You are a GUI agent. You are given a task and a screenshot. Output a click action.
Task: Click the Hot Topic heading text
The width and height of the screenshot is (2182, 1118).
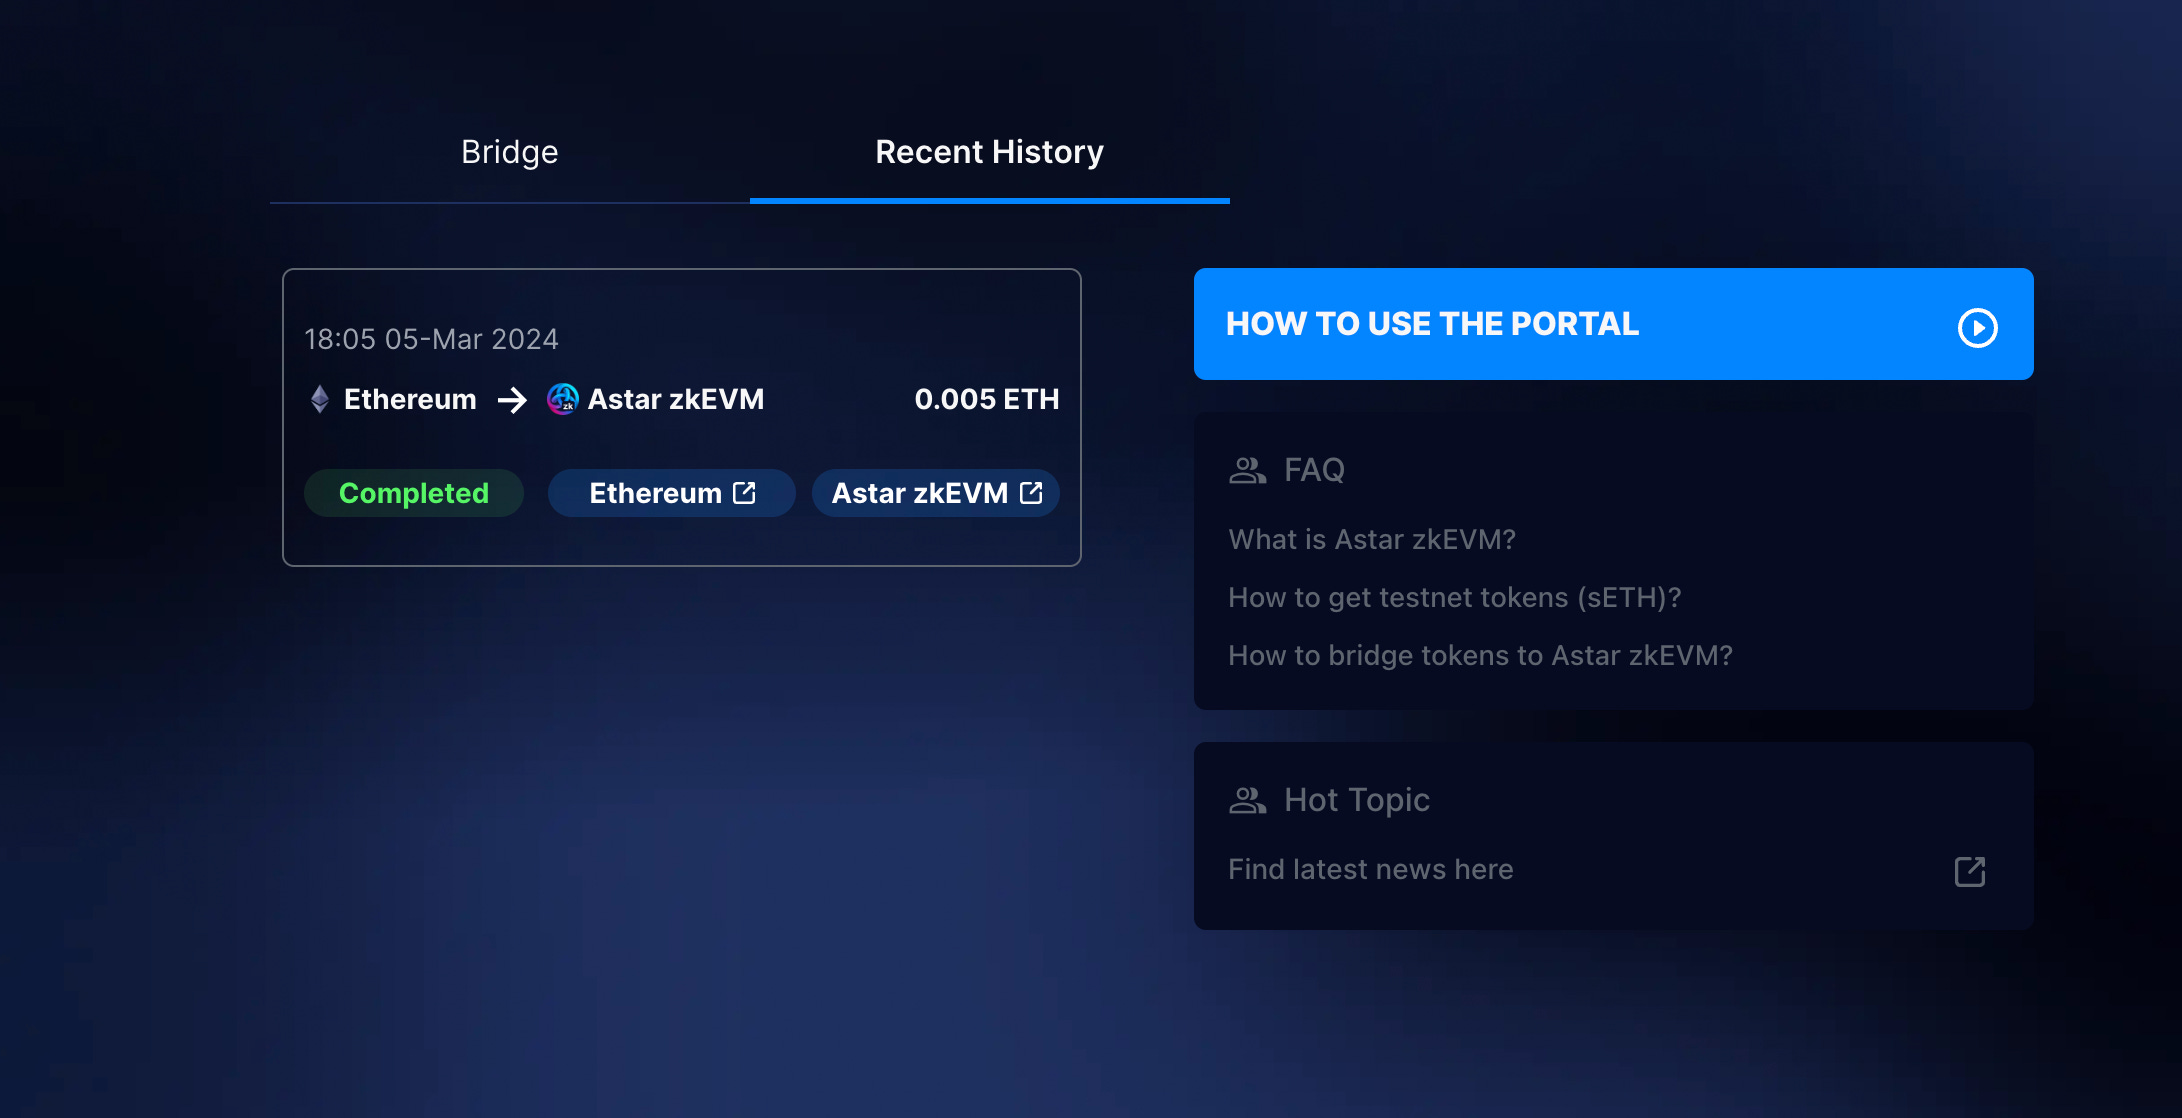click(x=1357, y=800)
